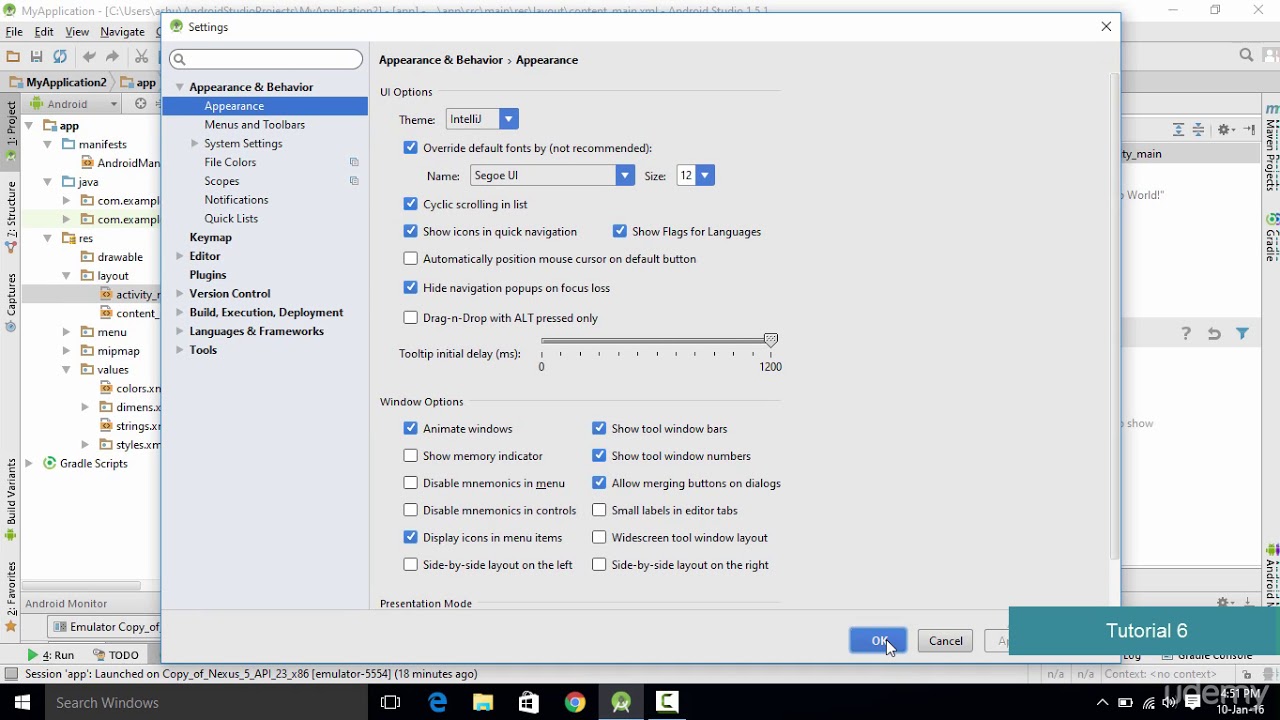Image resolution: width=1280 pixels, height=720 pixels.
Task: Click the restore undo arrow beside the filter icon
Action: click(1214, 334)
